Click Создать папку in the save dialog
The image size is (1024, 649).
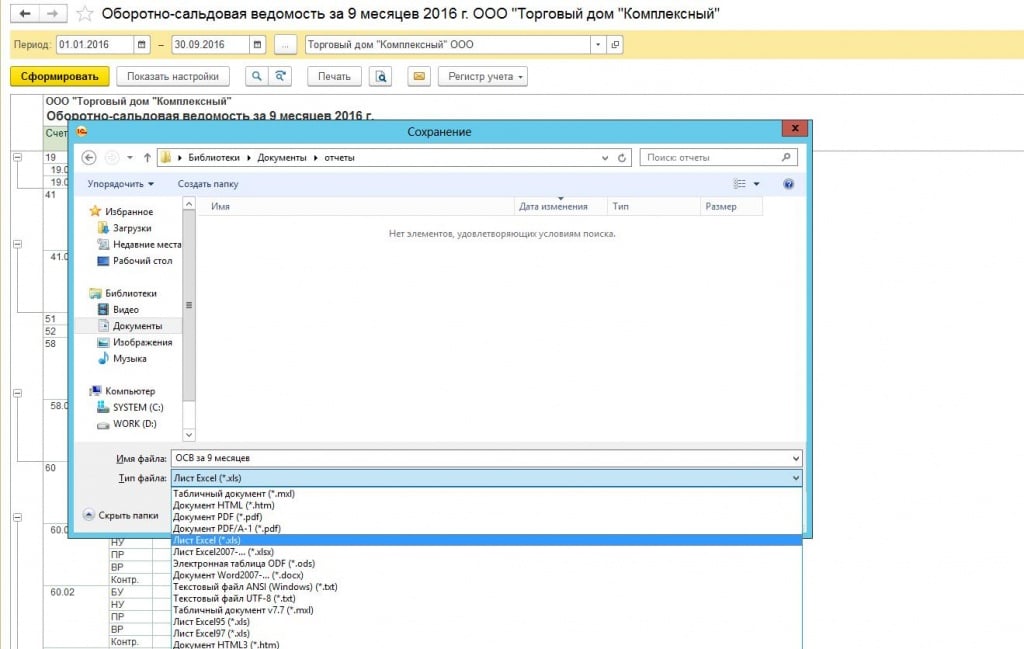(208, 184)
